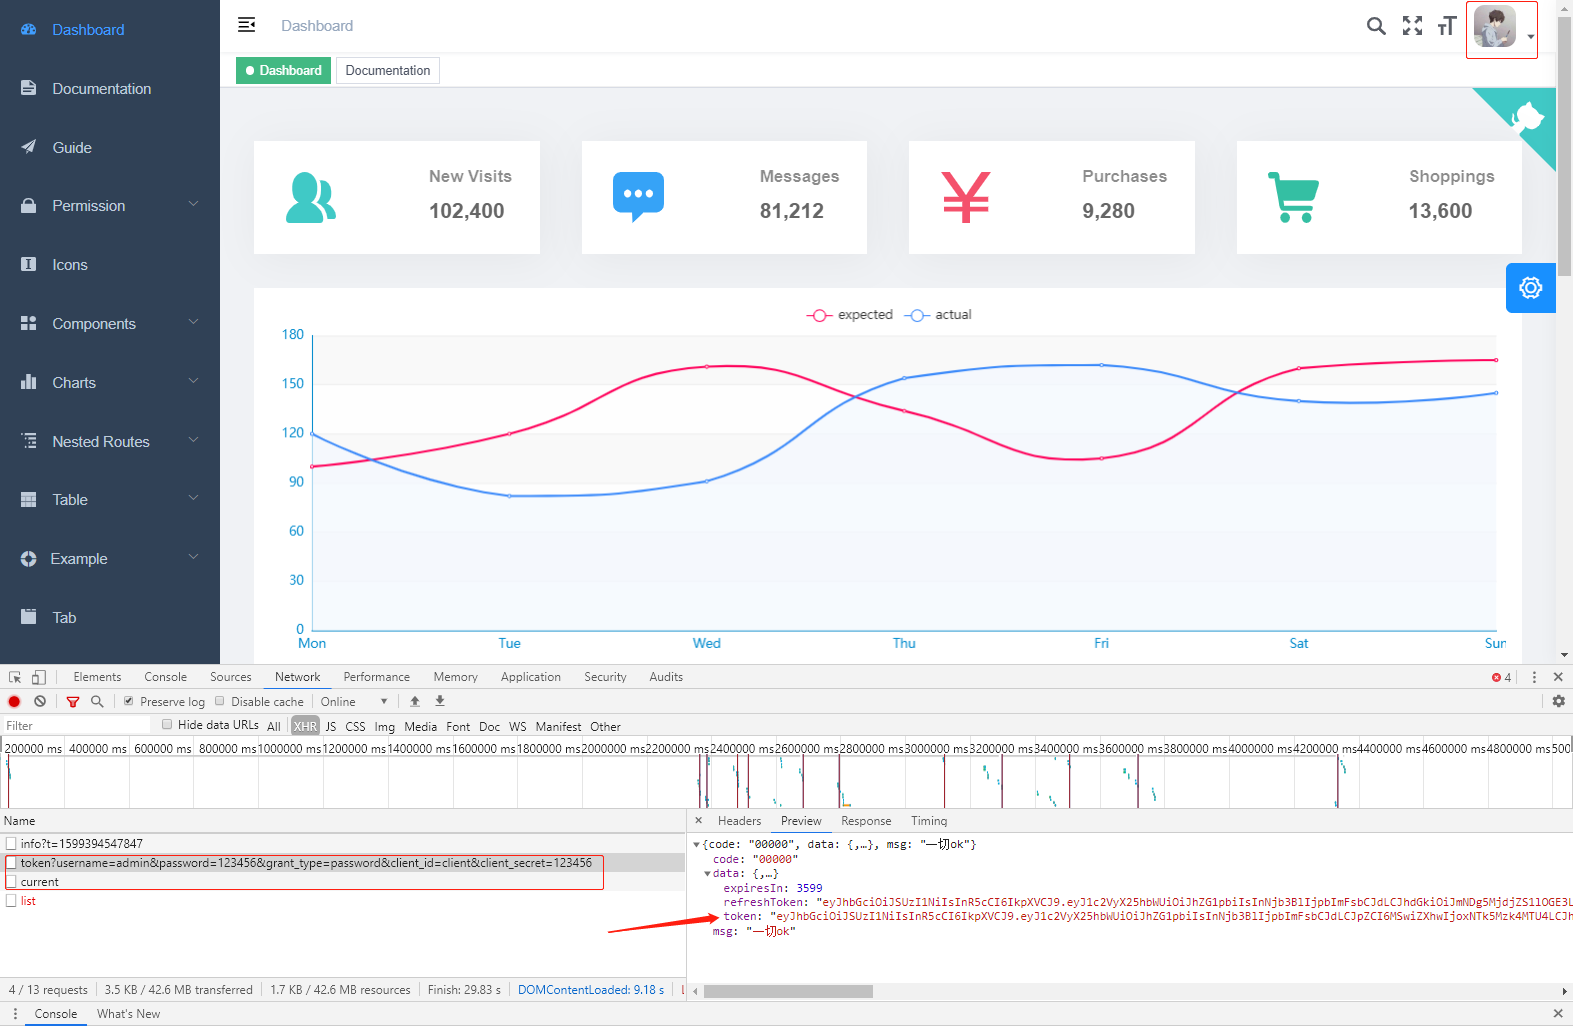Screen dimensions: 1573x1026
Task: Close the bottom console drawer
Action: pos(1558,1014)
